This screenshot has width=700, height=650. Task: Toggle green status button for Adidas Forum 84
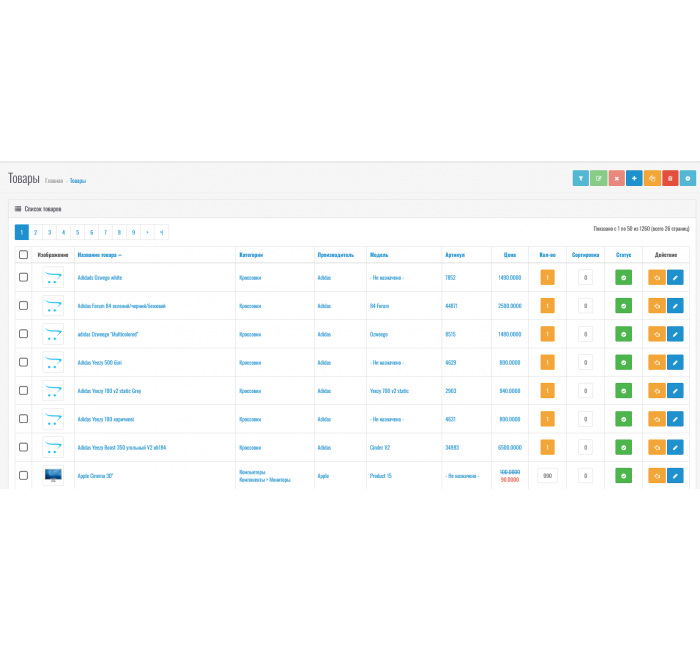pos(623,306)
